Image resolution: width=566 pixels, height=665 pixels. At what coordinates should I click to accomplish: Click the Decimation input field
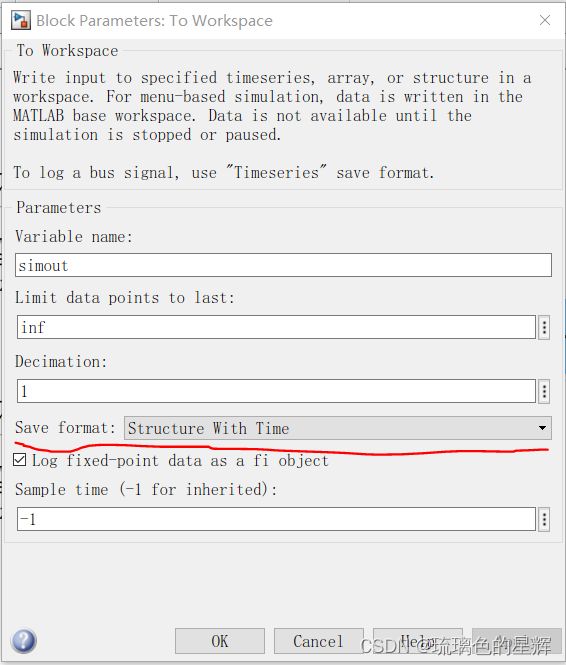pos(276,391)
